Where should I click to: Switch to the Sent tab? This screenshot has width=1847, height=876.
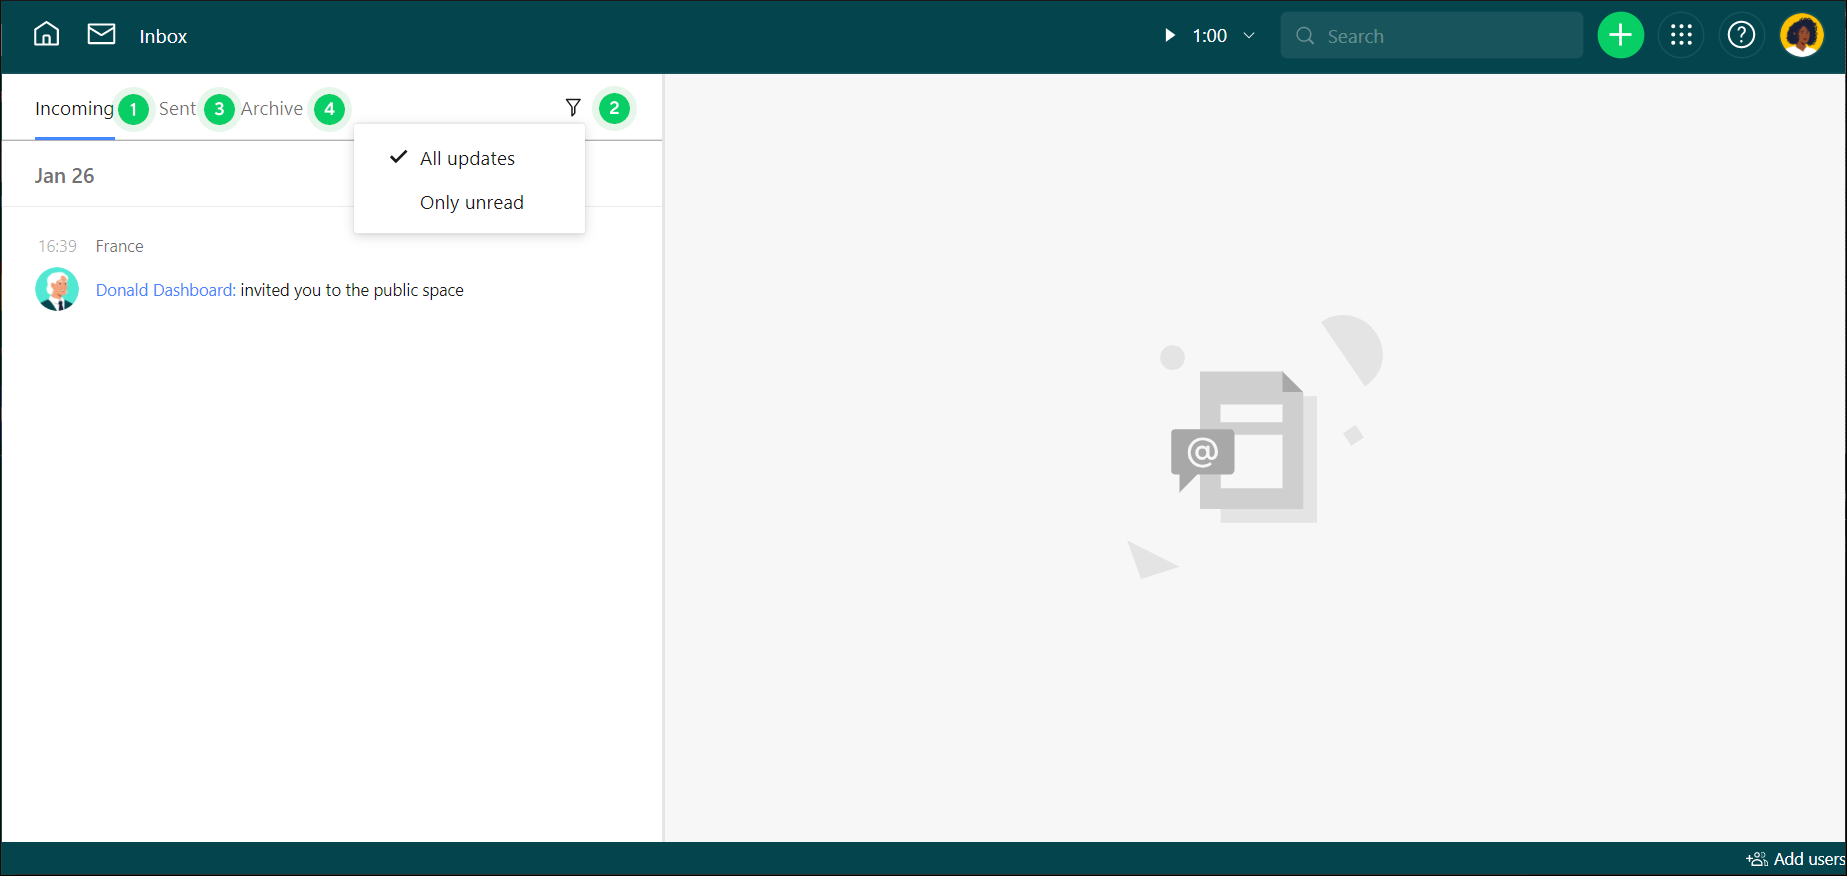177,109
